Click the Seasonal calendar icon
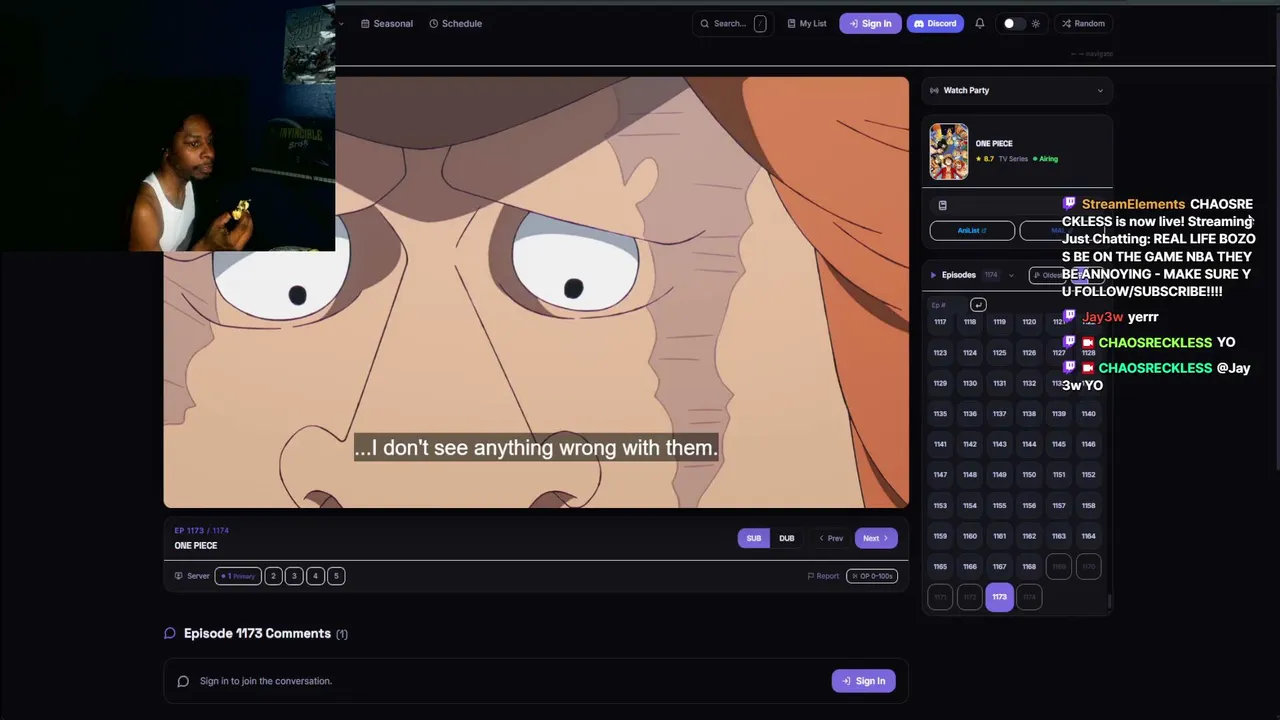The width and height of the screenshot is (1280, 720). point(365,23)
